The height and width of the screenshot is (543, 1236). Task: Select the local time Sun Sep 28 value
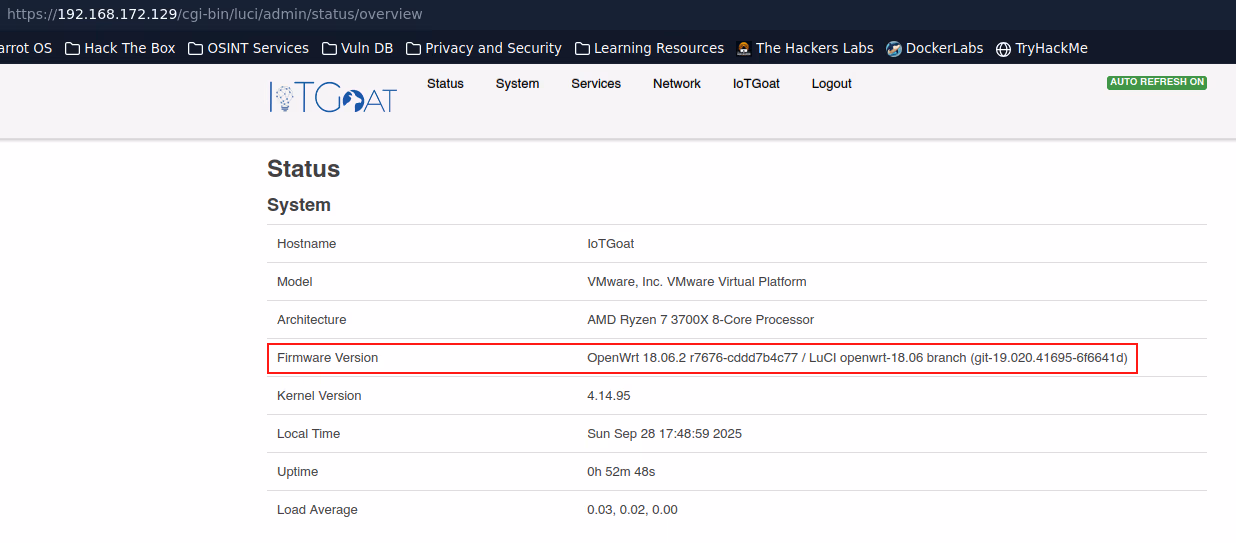664,434
